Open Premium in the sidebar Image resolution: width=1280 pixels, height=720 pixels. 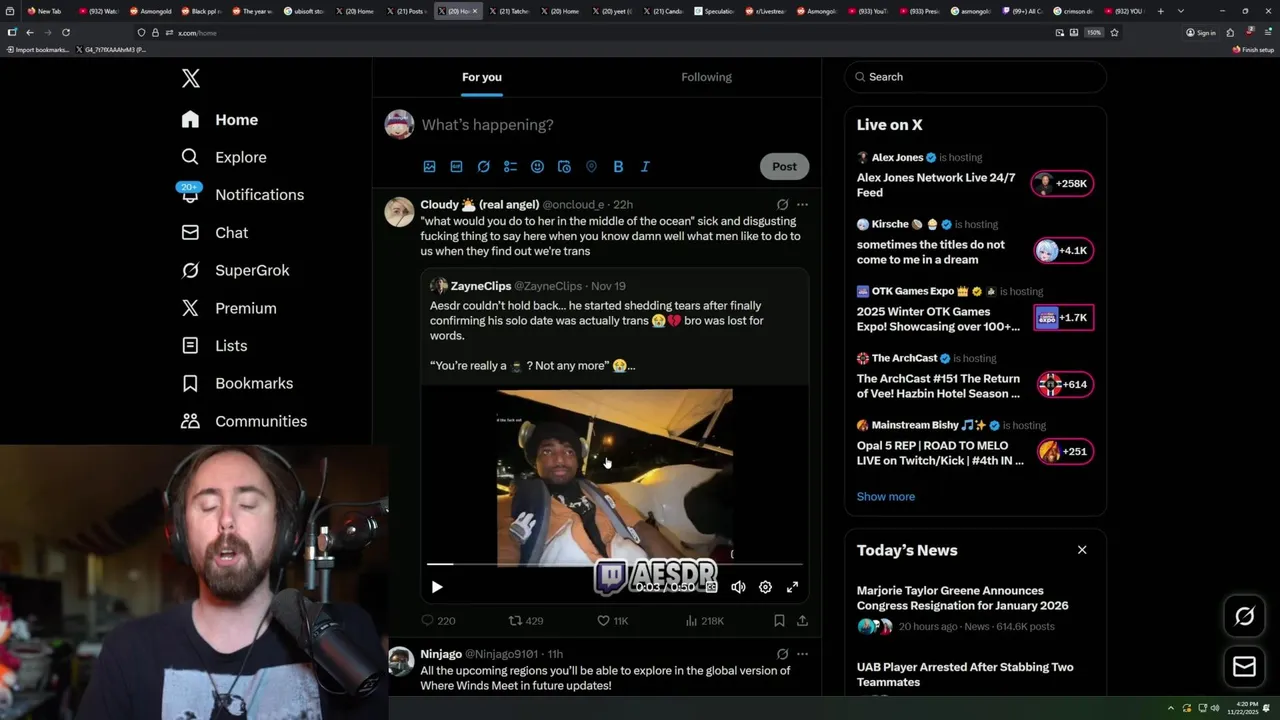pyautogui.click(x=229, y=308)
